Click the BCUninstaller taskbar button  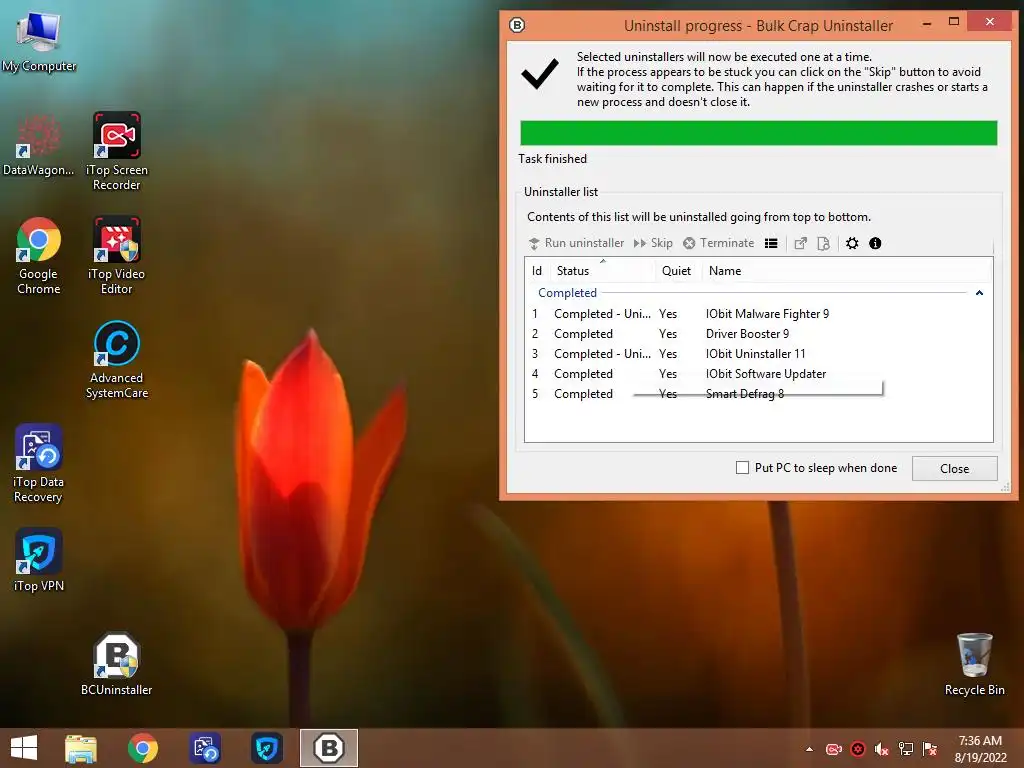[x=328, y=748]
